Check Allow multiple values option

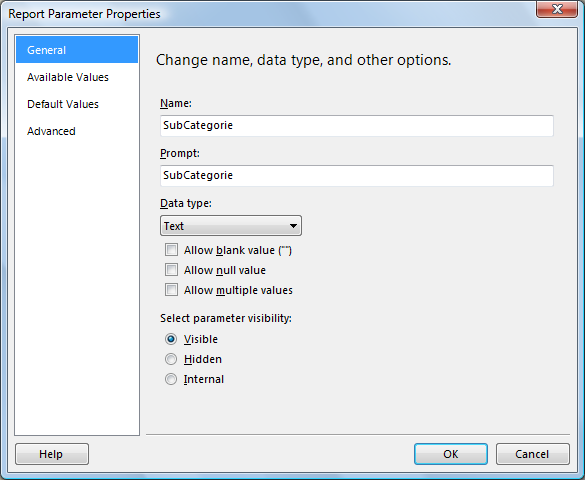(172, 290)
